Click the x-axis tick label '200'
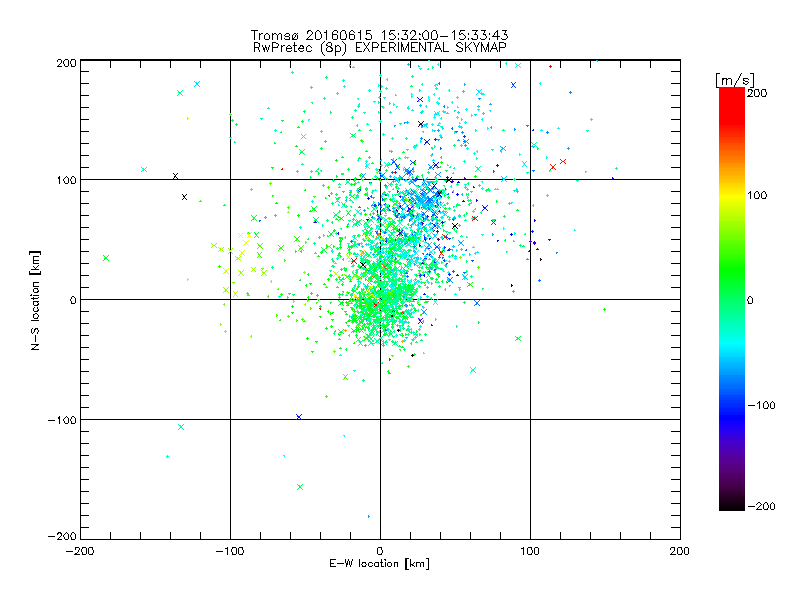 (x=680, y=551)
